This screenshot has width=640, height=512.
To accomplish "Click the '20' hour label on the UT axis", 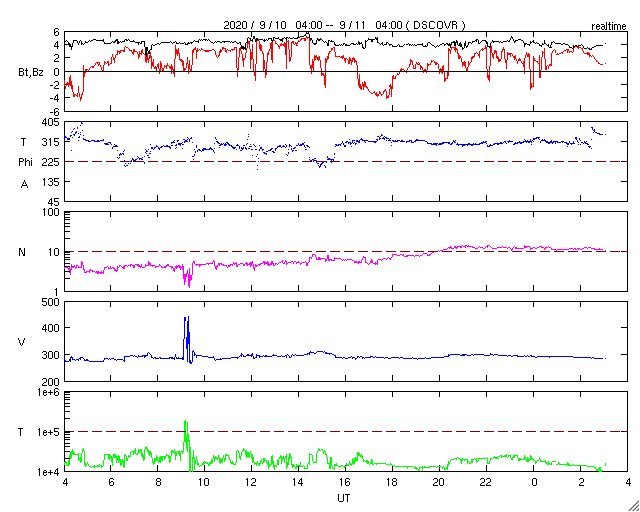I will pyautogui.click(x=439, y=483).
